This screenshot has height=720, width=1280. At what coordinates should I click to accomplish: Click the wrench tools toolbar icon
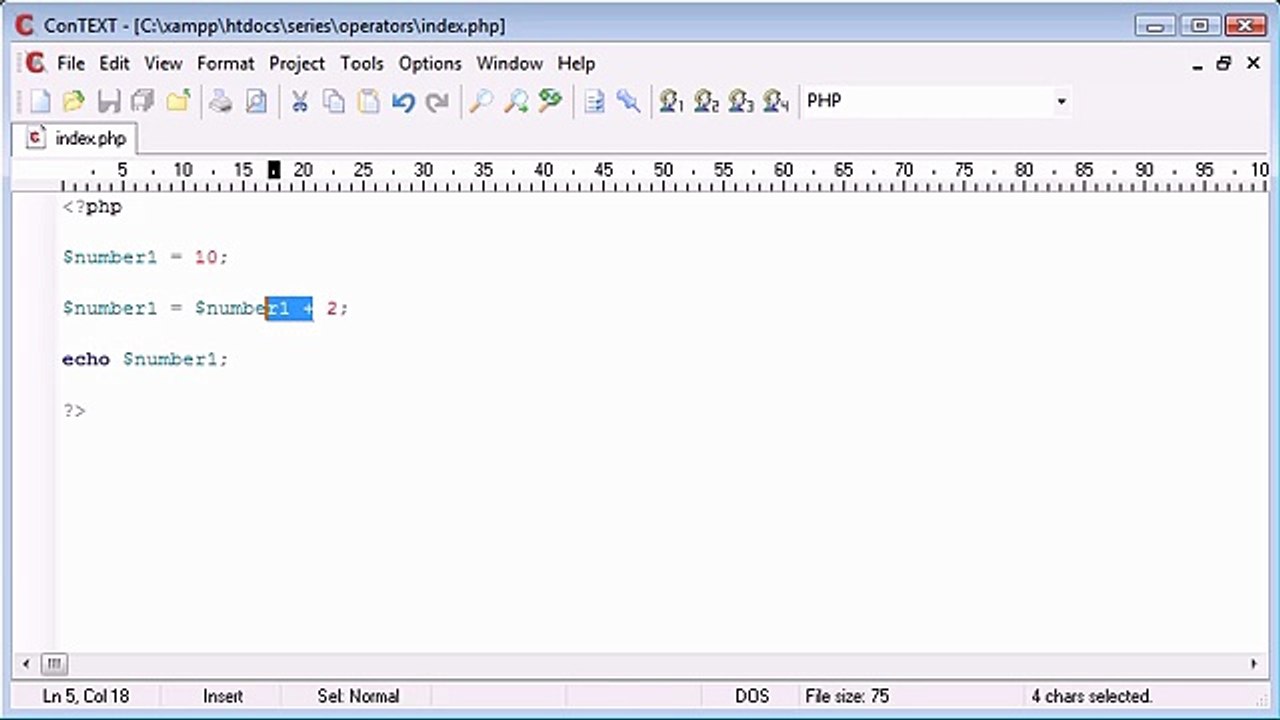coord(628,101)
